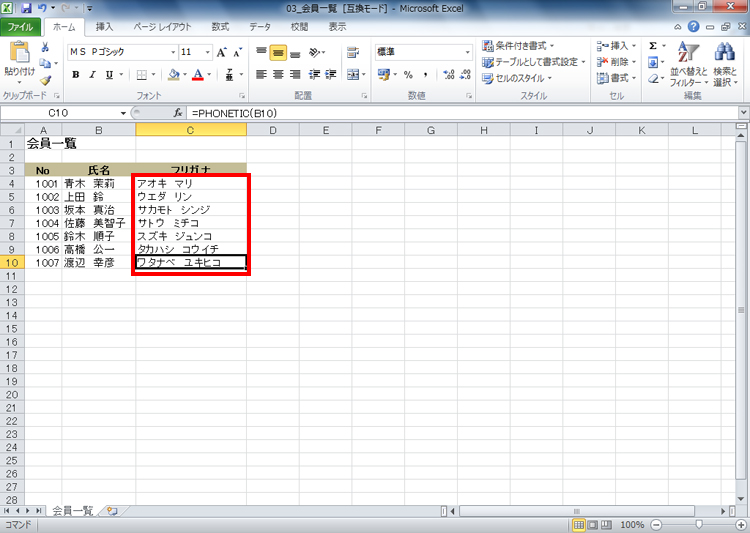750x533 pixels.
Task: Open the 挿入 cells insert dropdown
Action: tap(617, 46)
